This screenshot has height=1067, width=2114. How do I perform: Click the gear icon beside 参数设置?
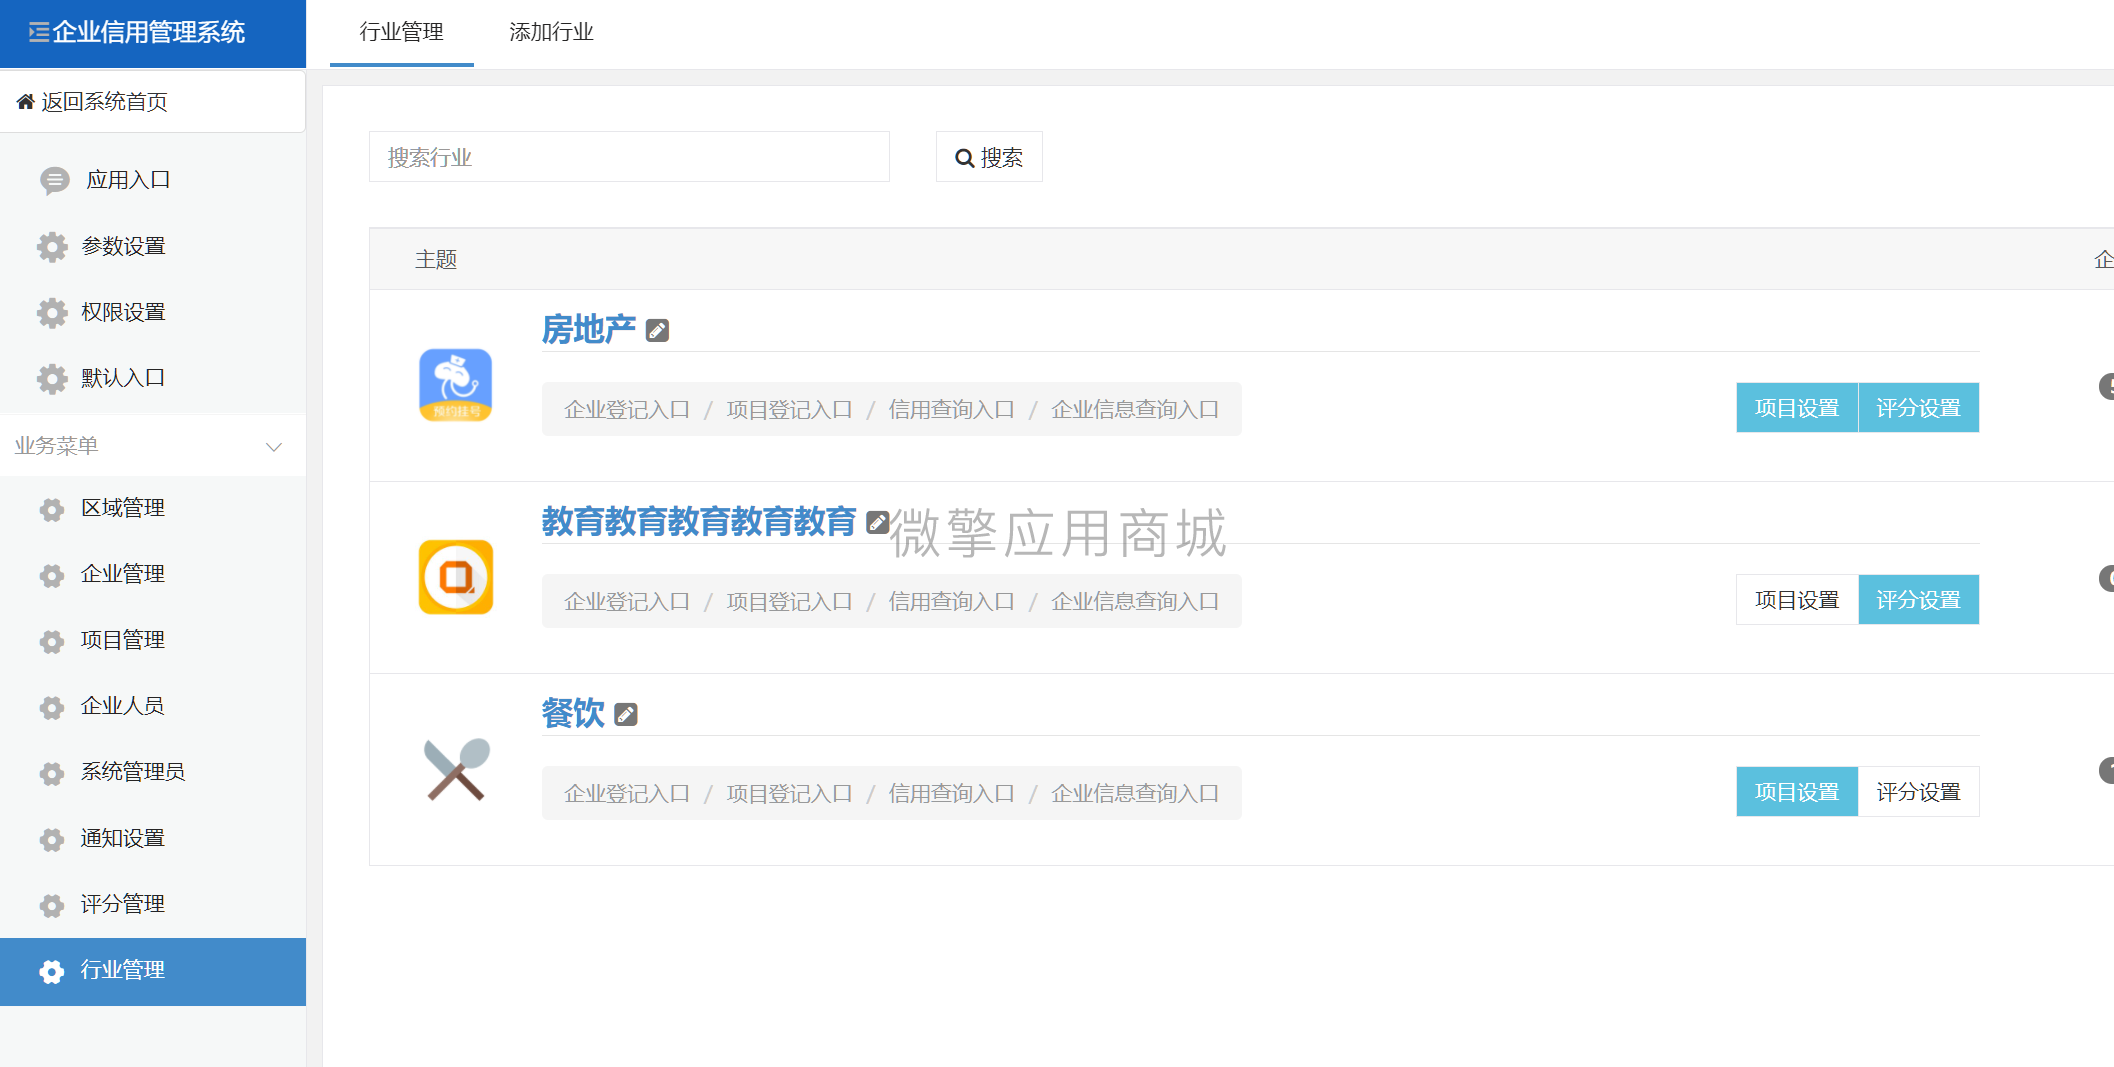coord(52,247)
